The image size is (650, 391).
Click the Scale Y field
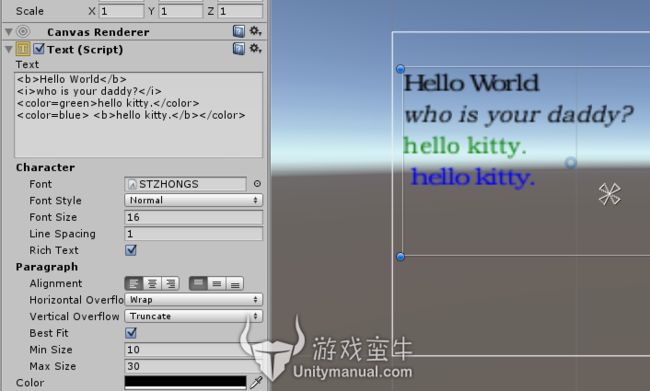[181, 11]
